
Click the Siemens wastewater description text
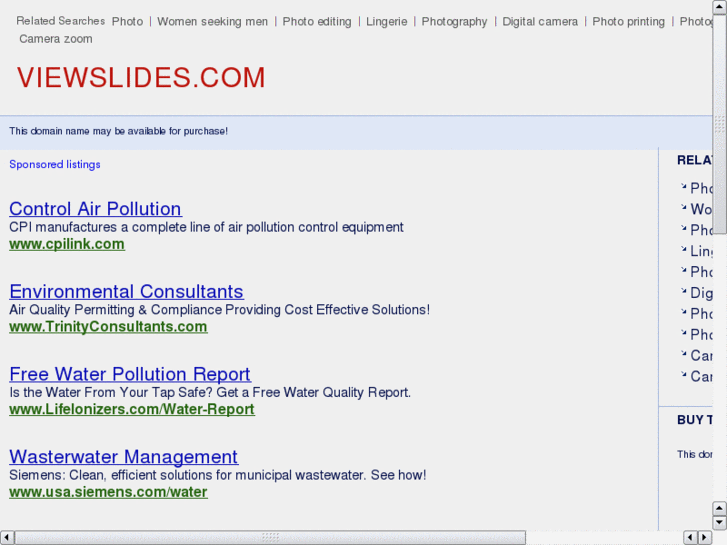(217, 475)
